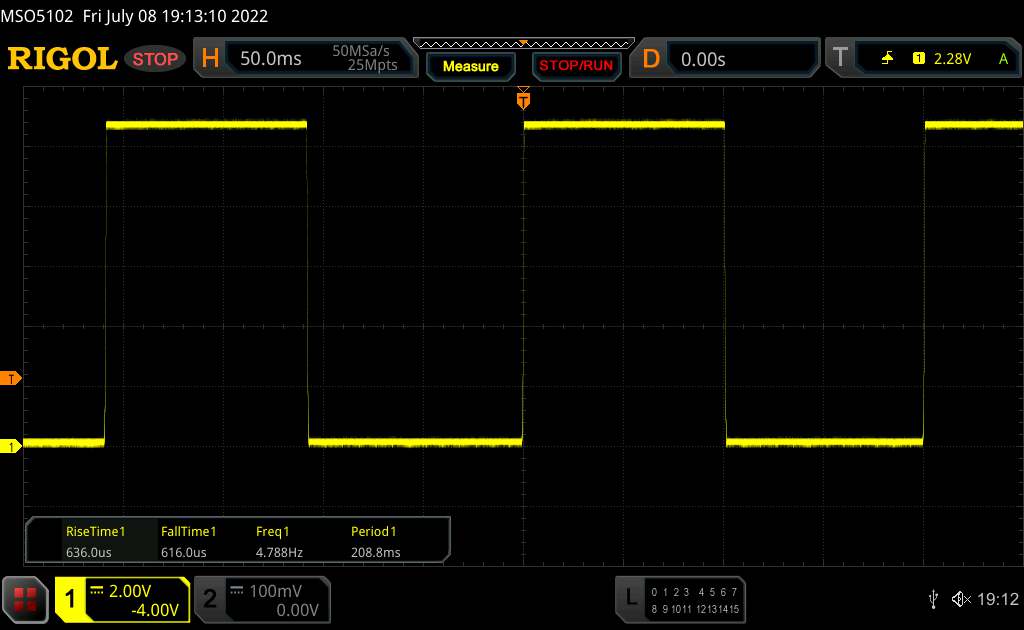Viewport: 1024px width, 630px height.
Task: Click channel 1 DC coupling icon
Action: (x=97, y=590)
